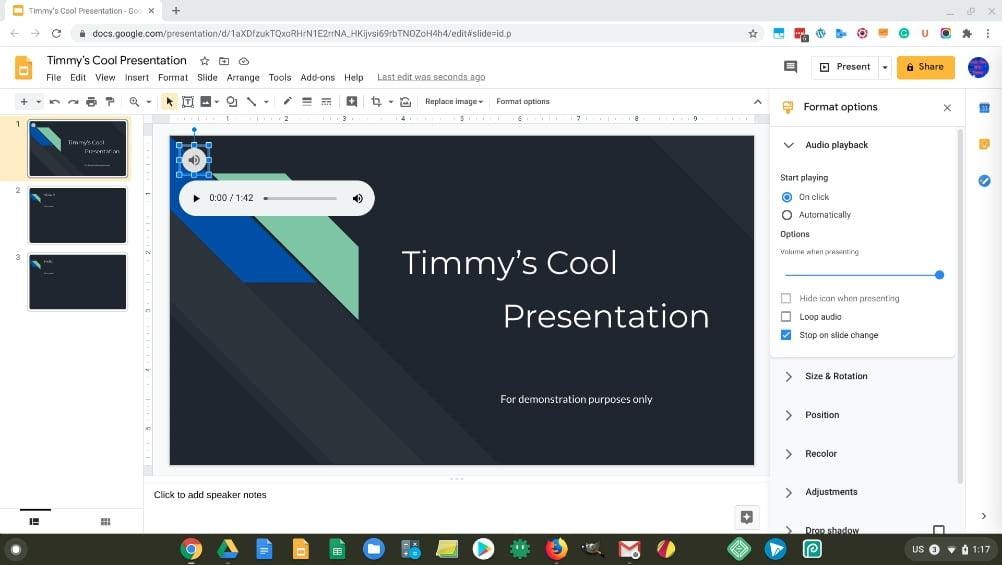Enable Loop audio checkbox
This screenshot has height=565, width=1002.
[x=786, y=316]
